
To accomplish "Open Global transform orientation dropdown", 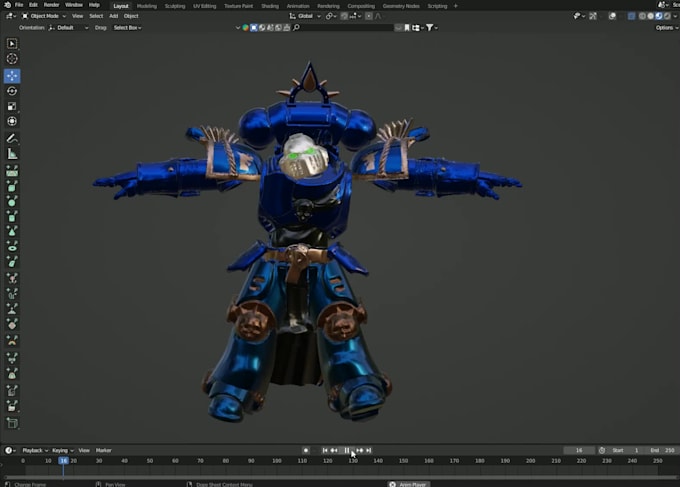I will tap(305, 16).
